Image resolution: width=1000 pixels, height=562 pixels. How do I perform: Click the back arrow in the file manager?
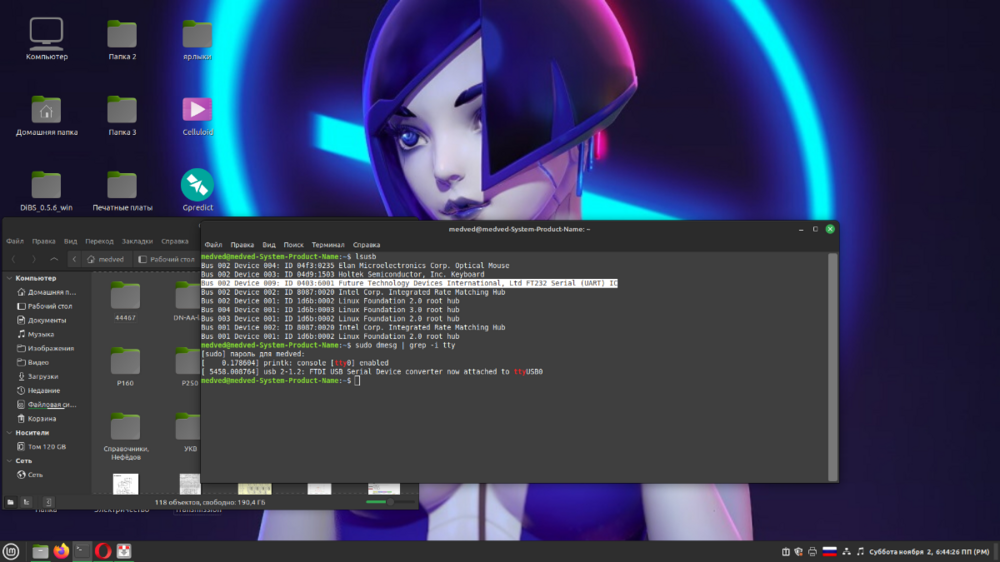coord(13,260)
